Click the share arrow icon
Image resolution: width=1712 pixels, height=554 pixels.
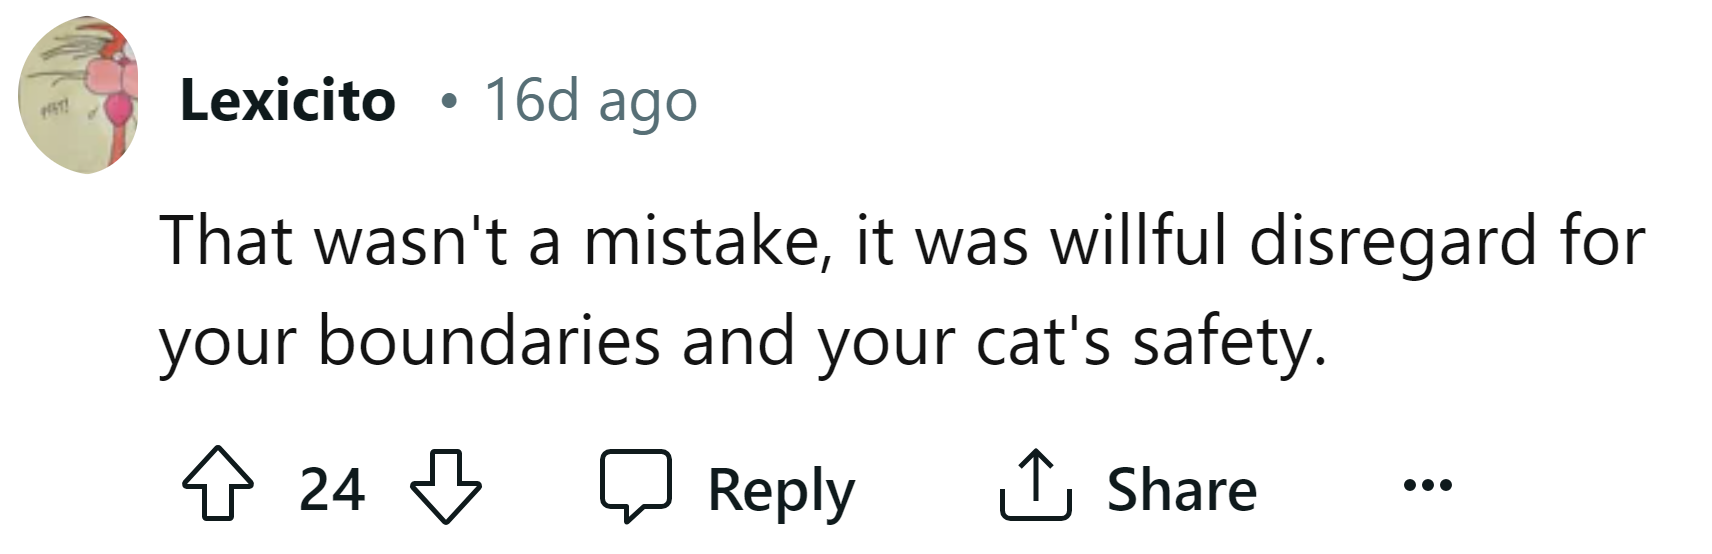(x=1036, y=487)
